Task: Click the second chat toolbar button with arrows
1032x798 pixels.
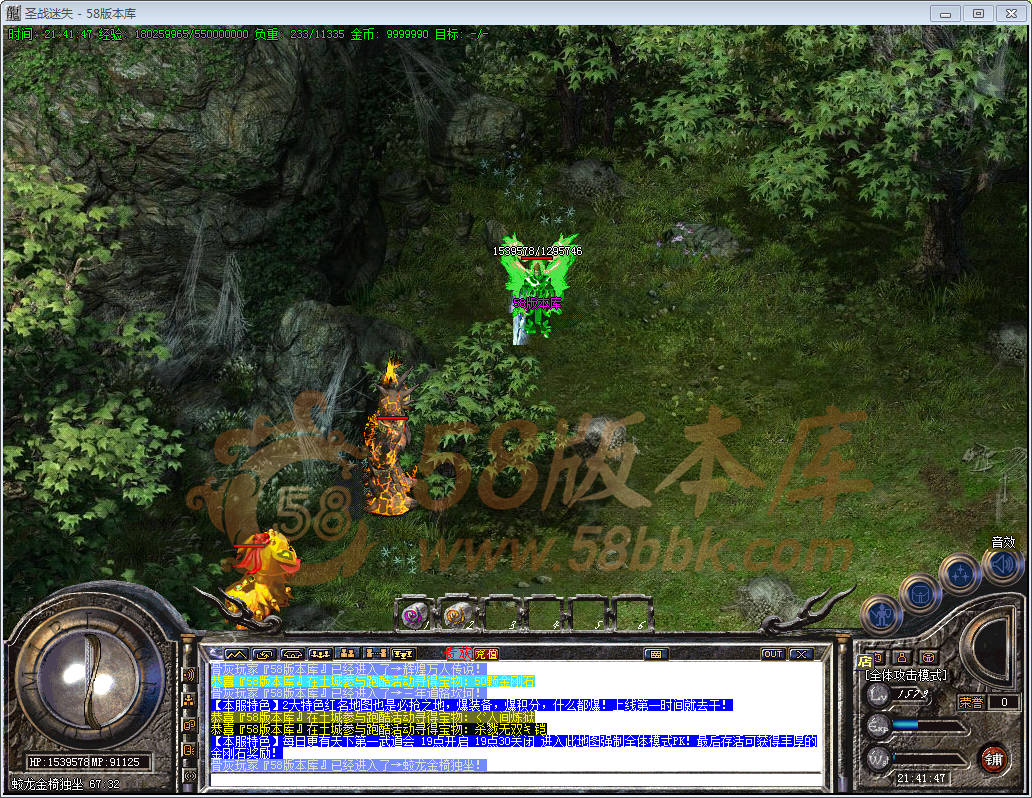Action: 264,654
